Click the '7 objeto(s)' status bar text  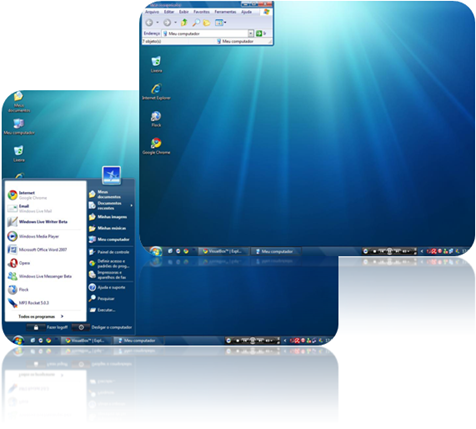[152, 41]
